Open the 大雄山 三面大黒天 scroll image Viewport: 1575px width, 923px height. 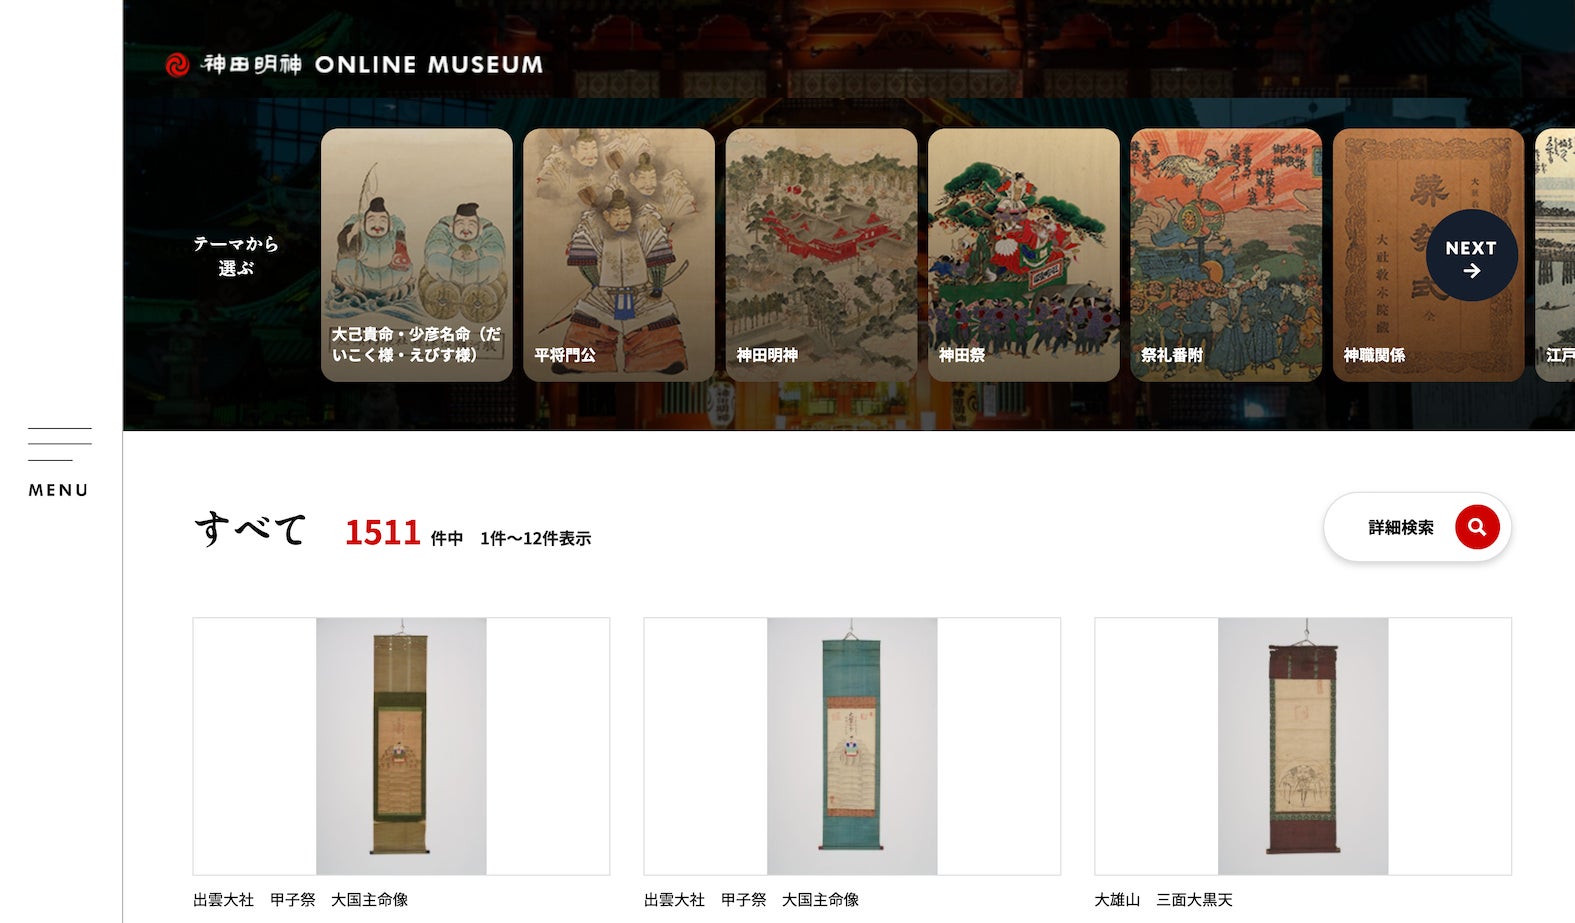(1303, 746)
